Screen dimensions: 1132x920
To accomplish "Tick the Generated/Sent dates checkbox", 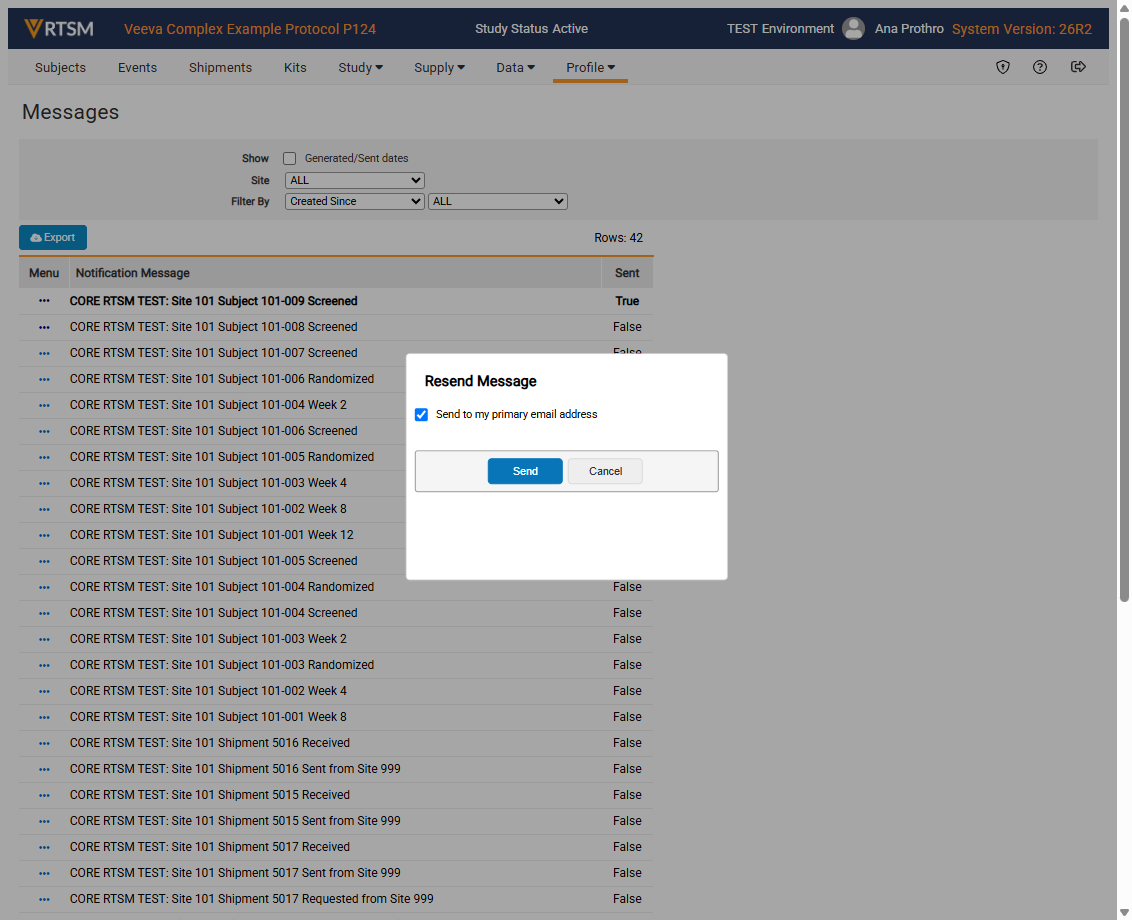I will click(x=289, y=158).
